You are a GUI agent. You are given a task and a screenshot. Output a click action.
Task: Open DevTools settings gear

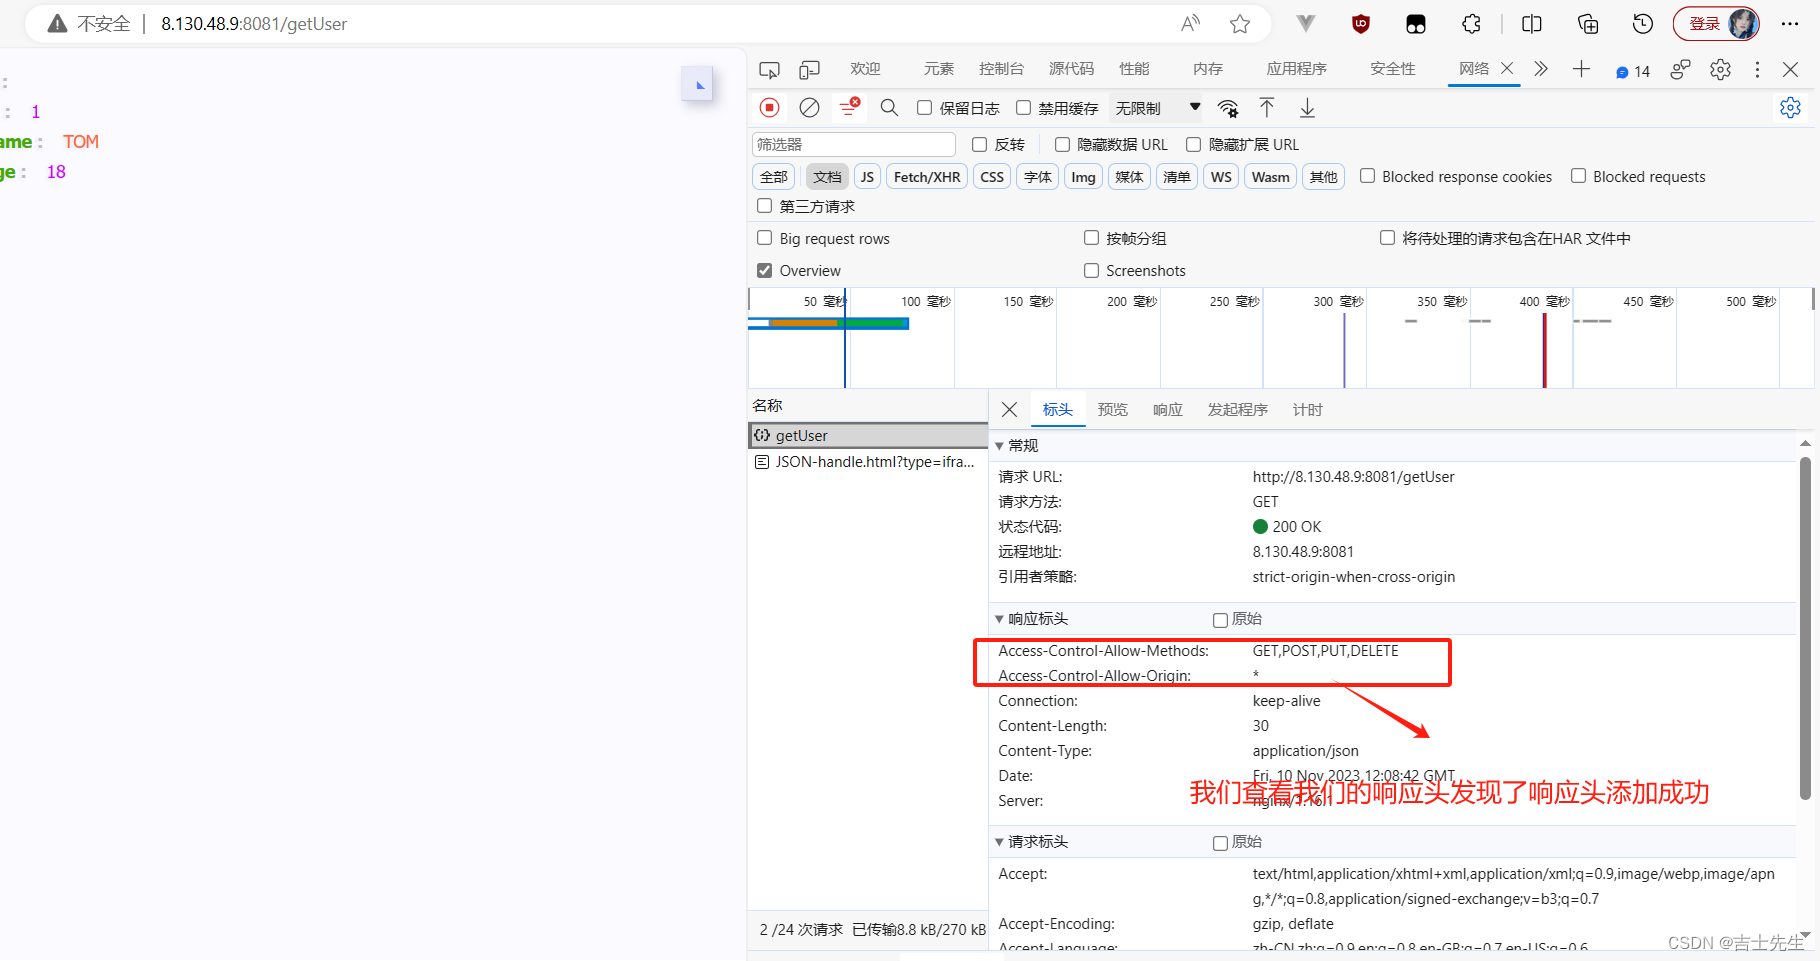pos(1720,69)
